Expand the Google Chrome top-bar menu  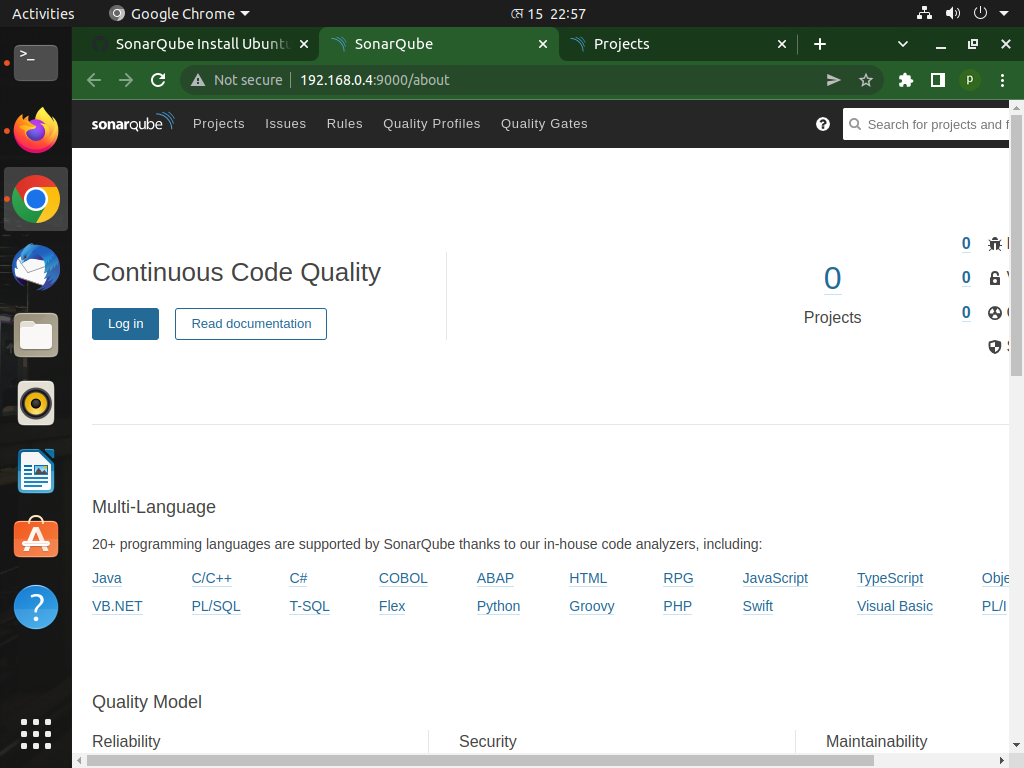178,13
